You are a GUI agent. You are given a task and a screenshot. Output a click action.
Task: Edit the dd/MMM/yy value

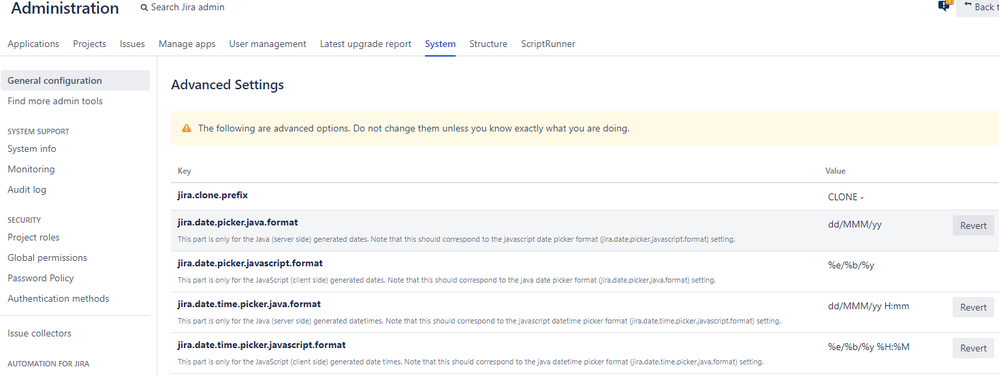click(x=855, y=224)
